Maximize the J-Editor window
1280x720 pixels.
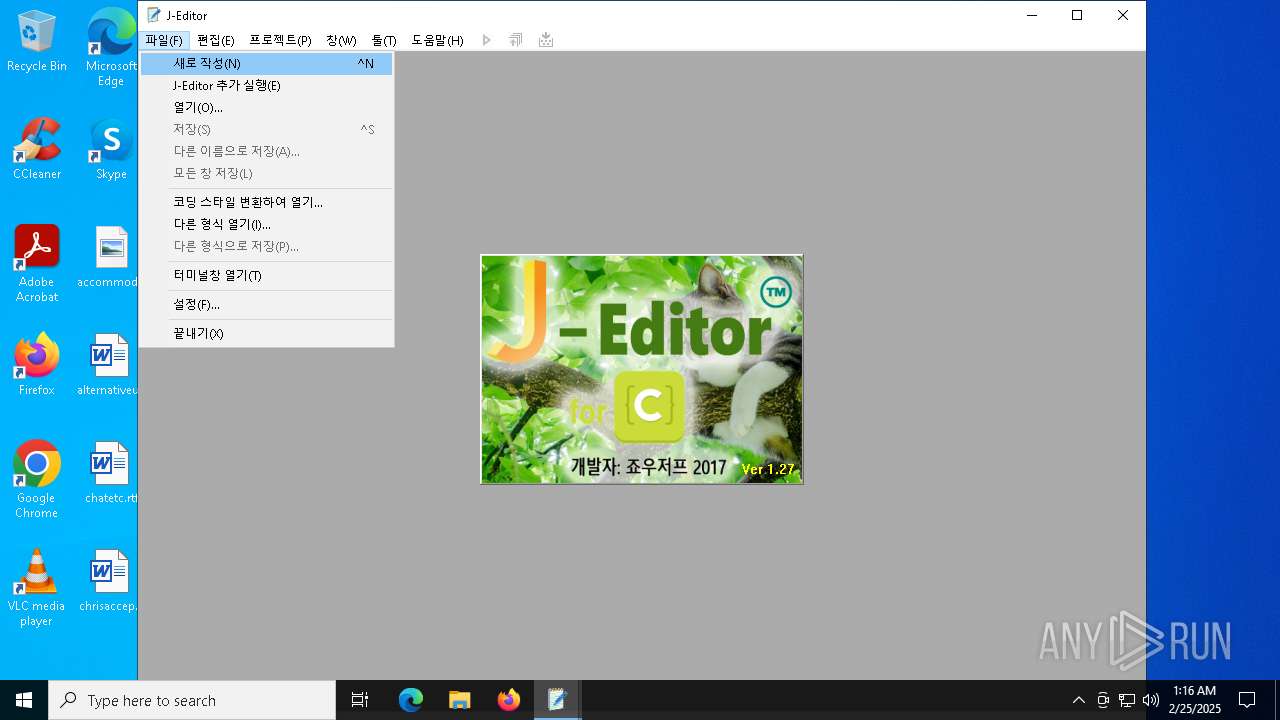(x=1077, y=15)
